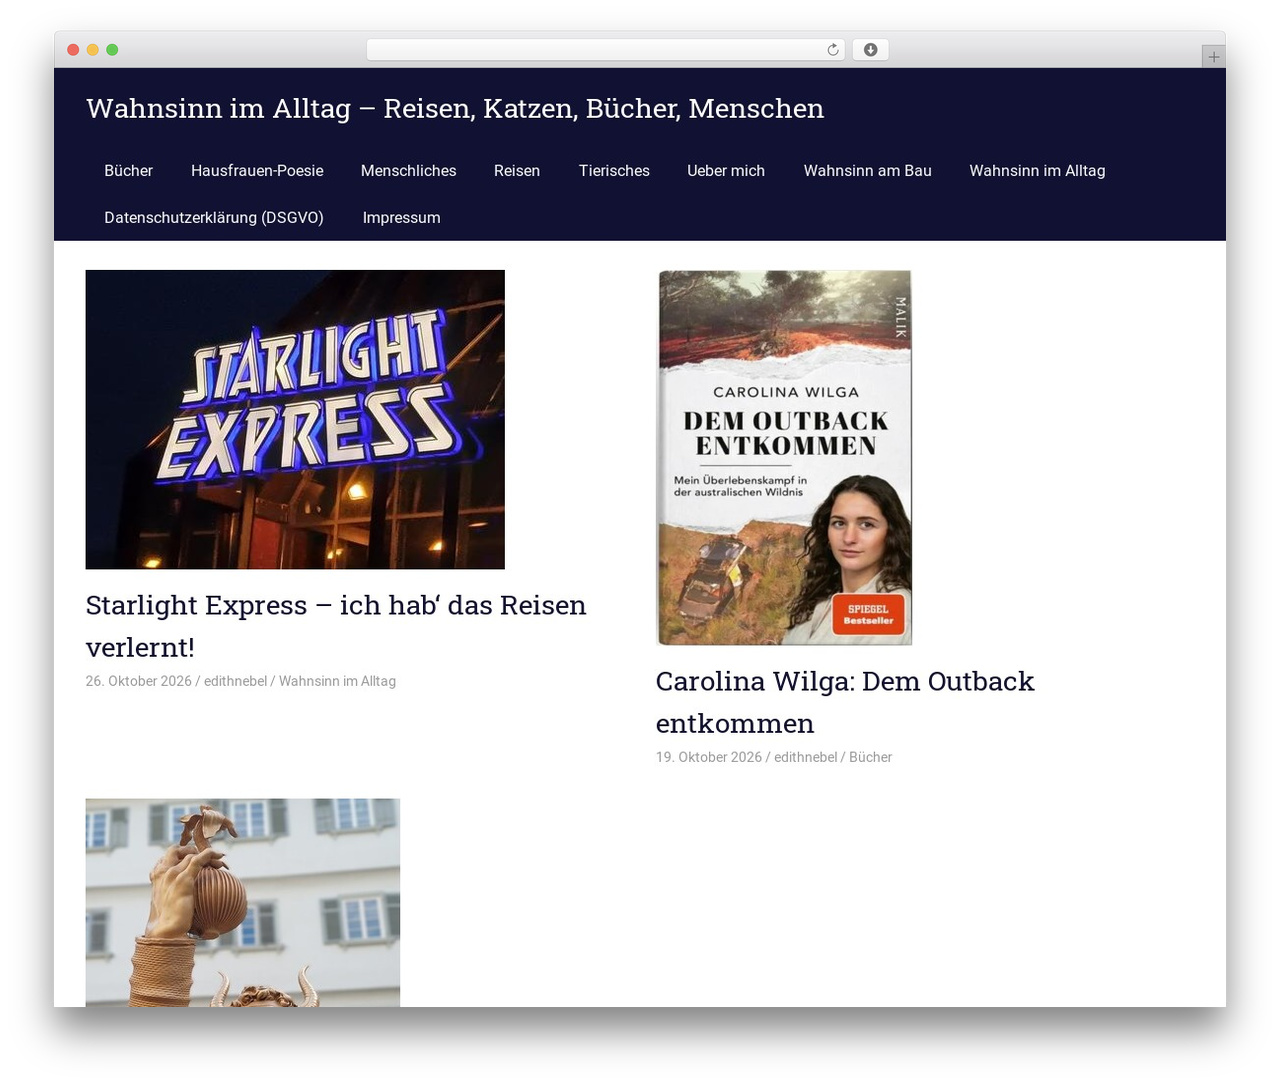This screenshot has width=1280, height=1084.
Task: Open author edithnebel under Carolina Wilga post
Action: 805,757
